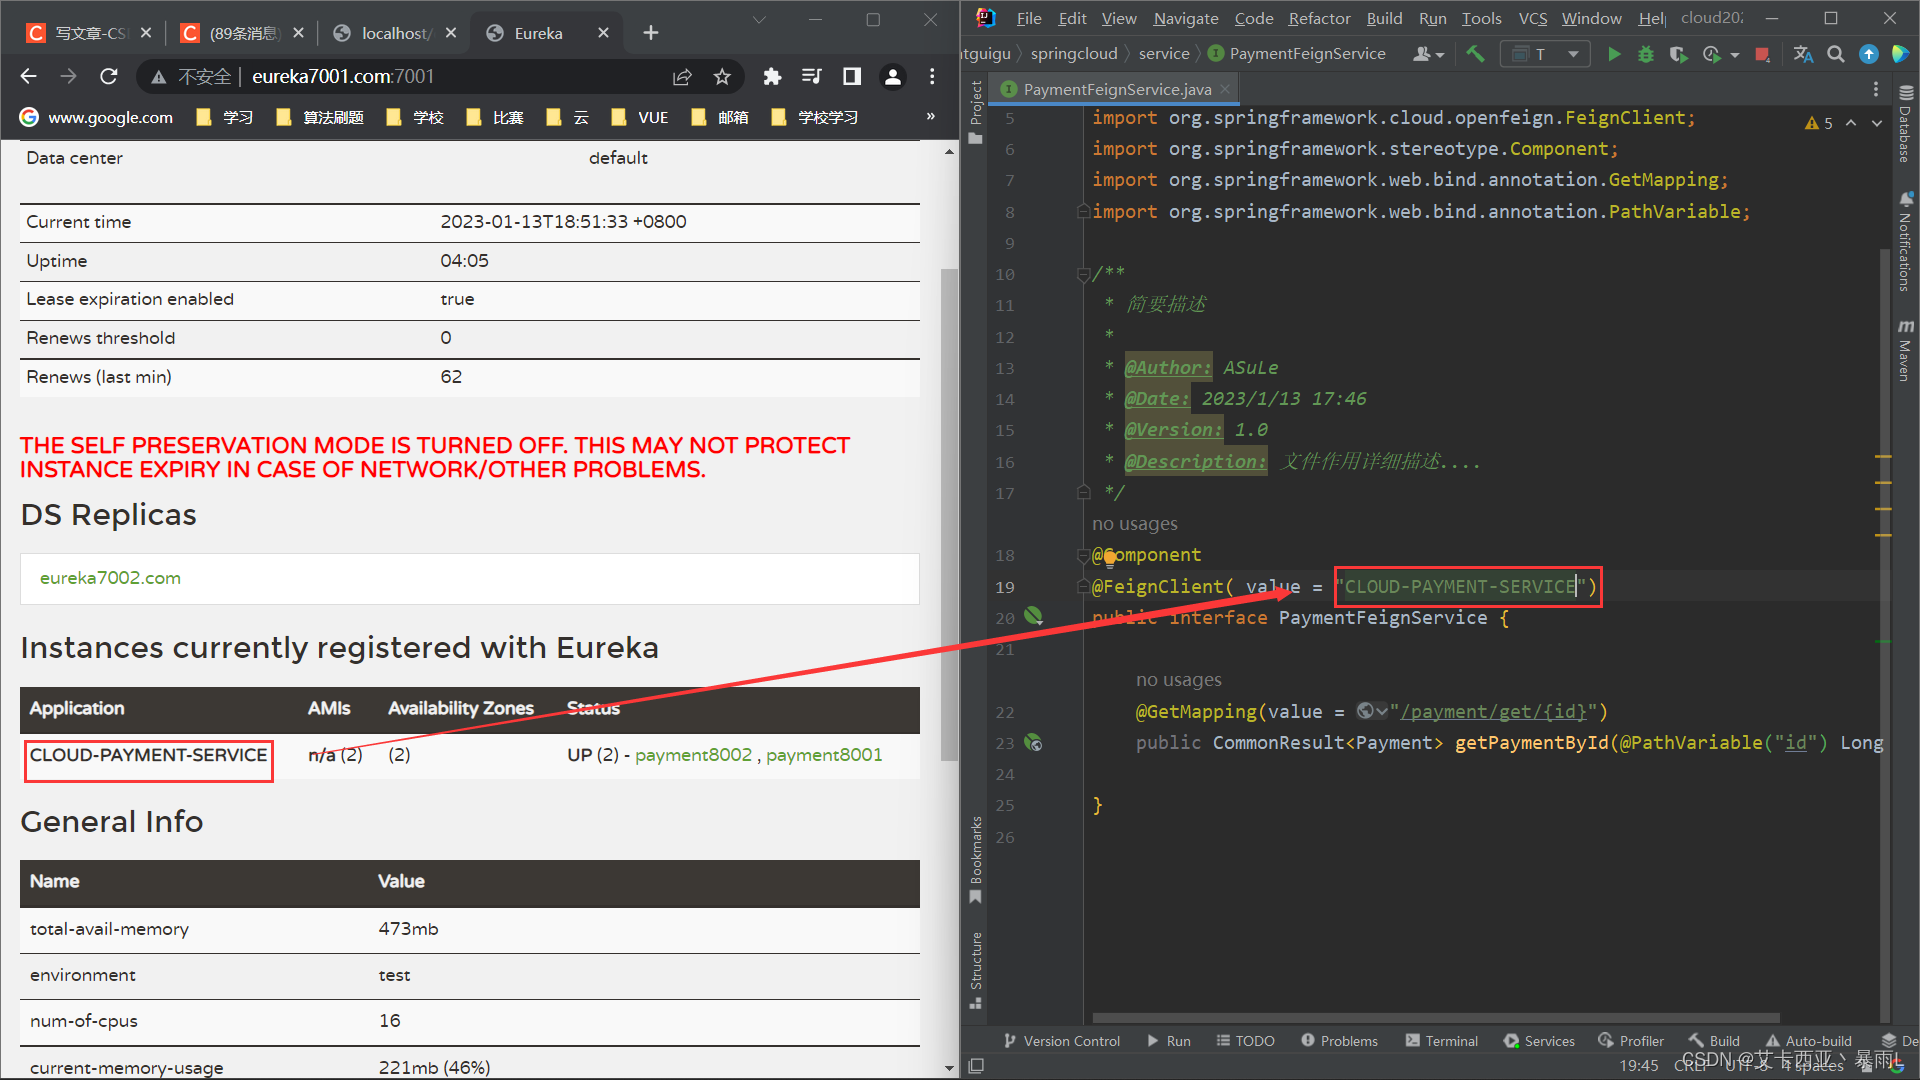
Task: Collapse the Javadoc comment fold on line 10
Action: [x=1083, y=274]
